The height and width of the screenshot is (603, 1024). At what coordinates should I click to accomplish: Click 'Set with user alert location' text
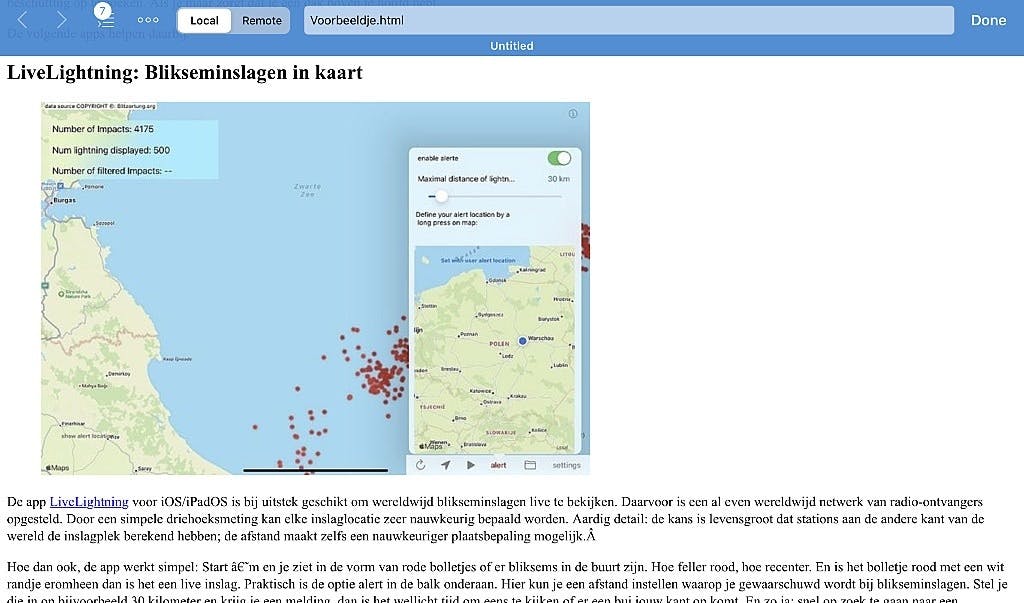(x=478, y=260)
